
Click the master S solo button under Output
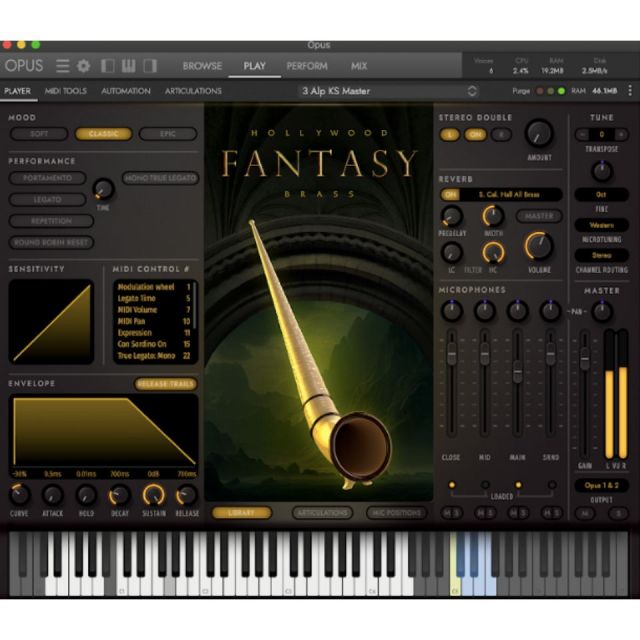tap(618, 514)
